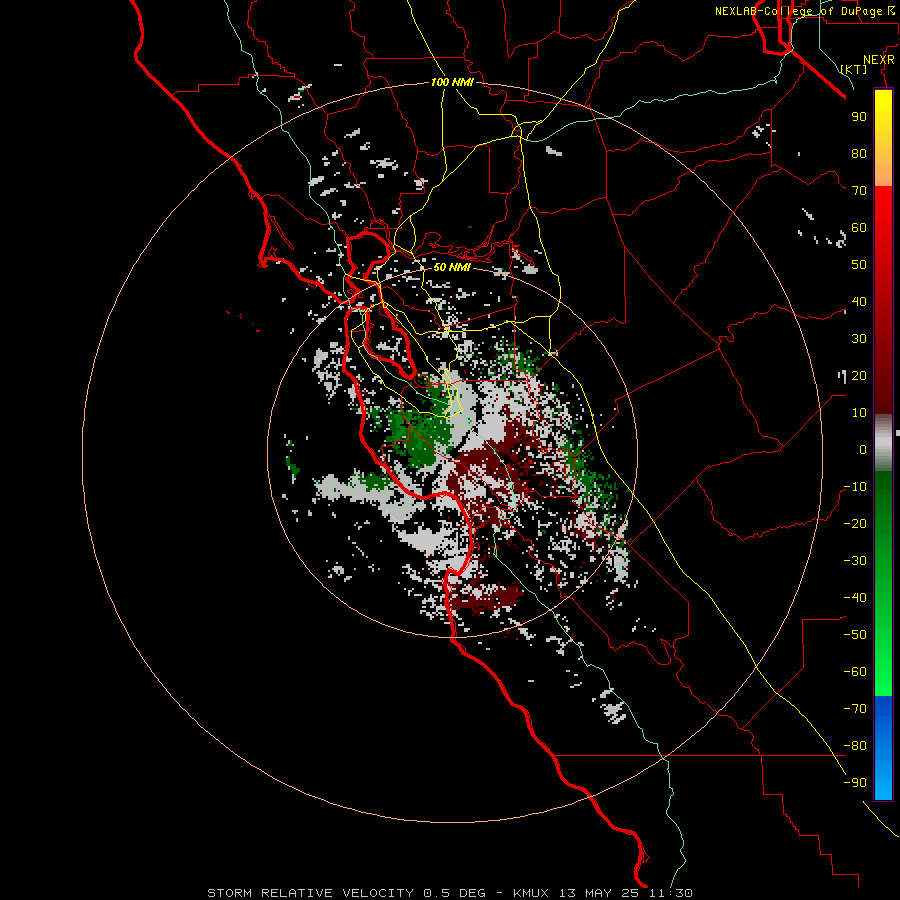900x900 pixels.
Task: Click the -50 value on the velocity scale
Action: 855,635
